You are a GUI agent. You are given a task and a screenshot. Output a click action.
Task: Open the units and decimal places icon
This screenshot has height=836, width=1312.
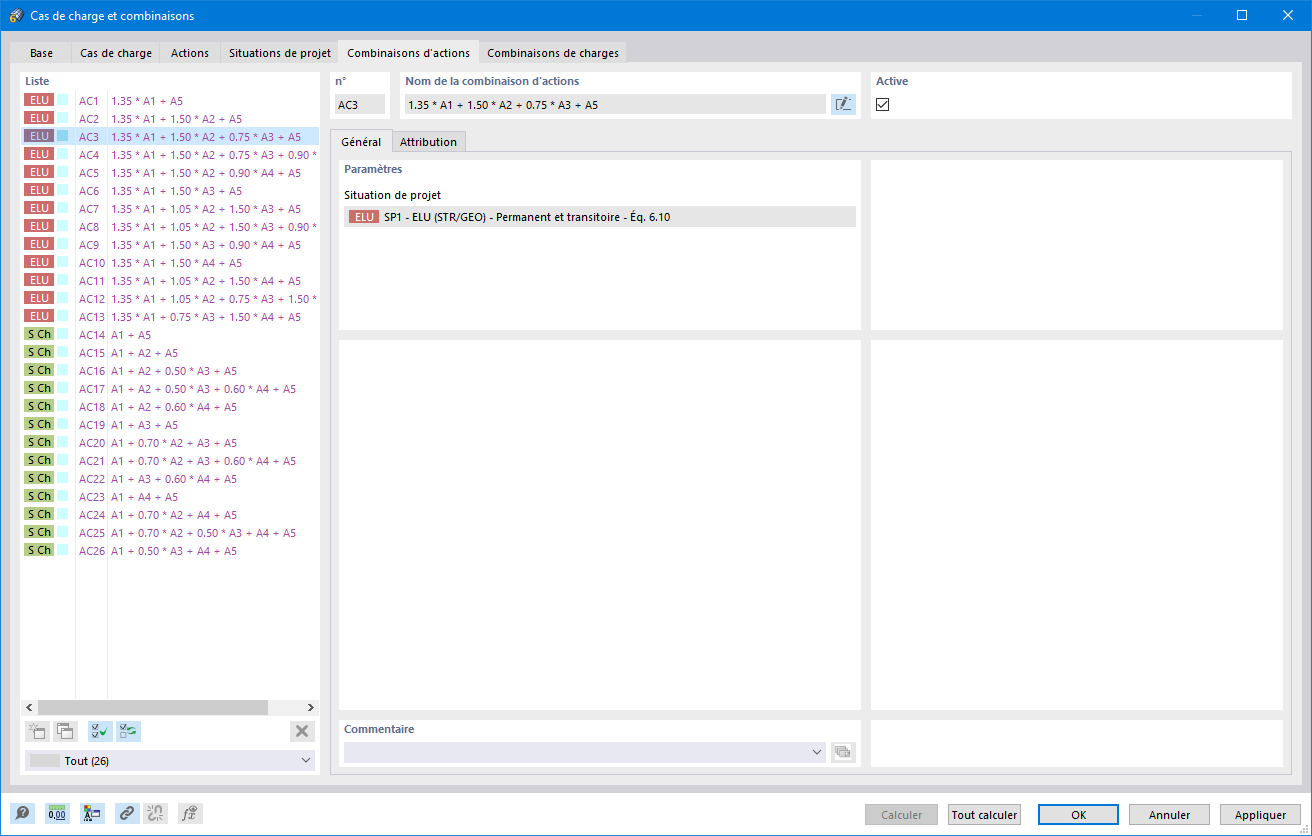[57, 814]
